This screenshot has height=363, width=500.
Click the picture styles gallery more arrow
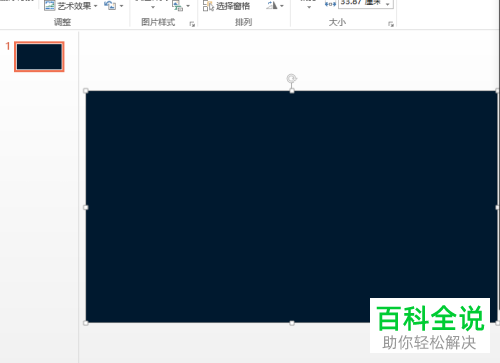pos(153,7)
